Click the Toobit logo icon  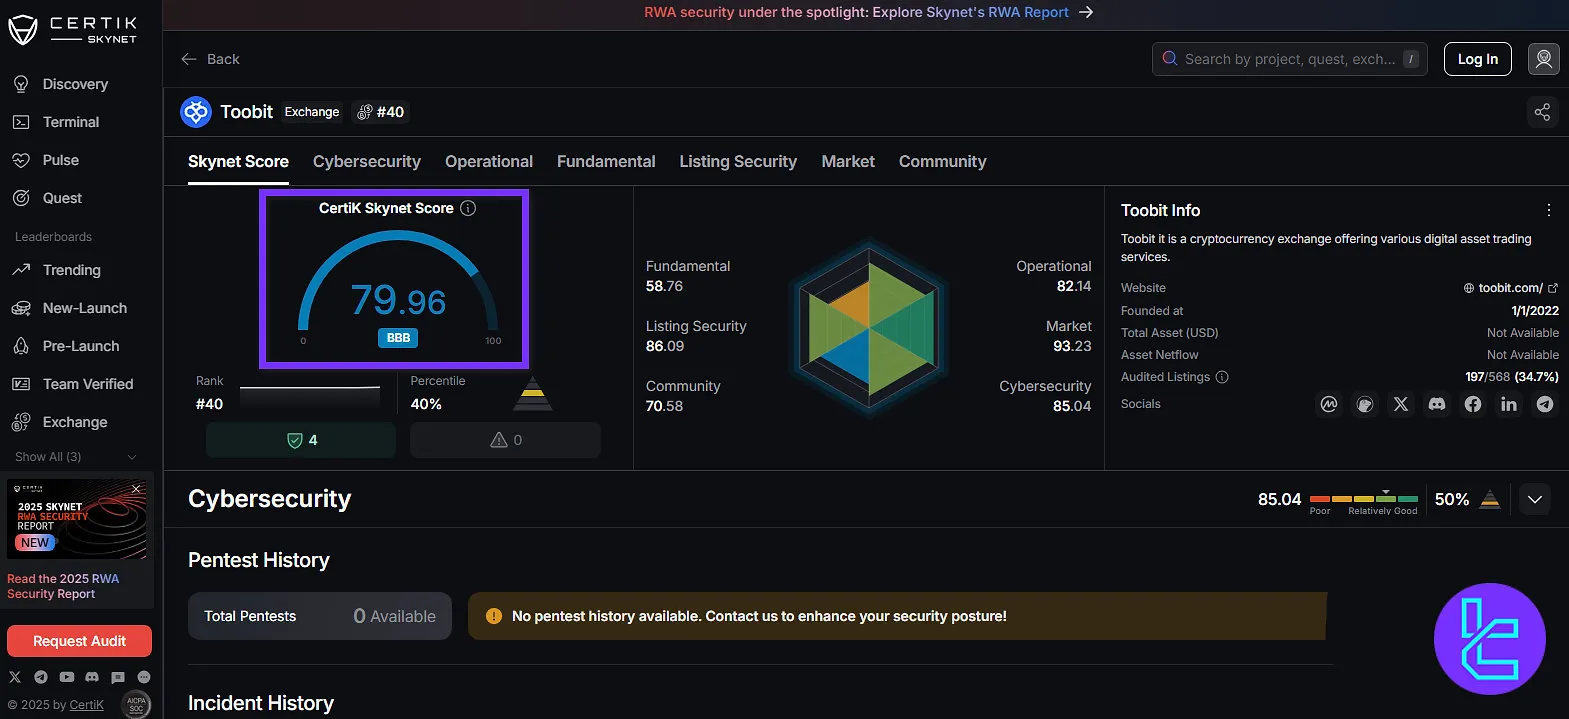point(196,112)
